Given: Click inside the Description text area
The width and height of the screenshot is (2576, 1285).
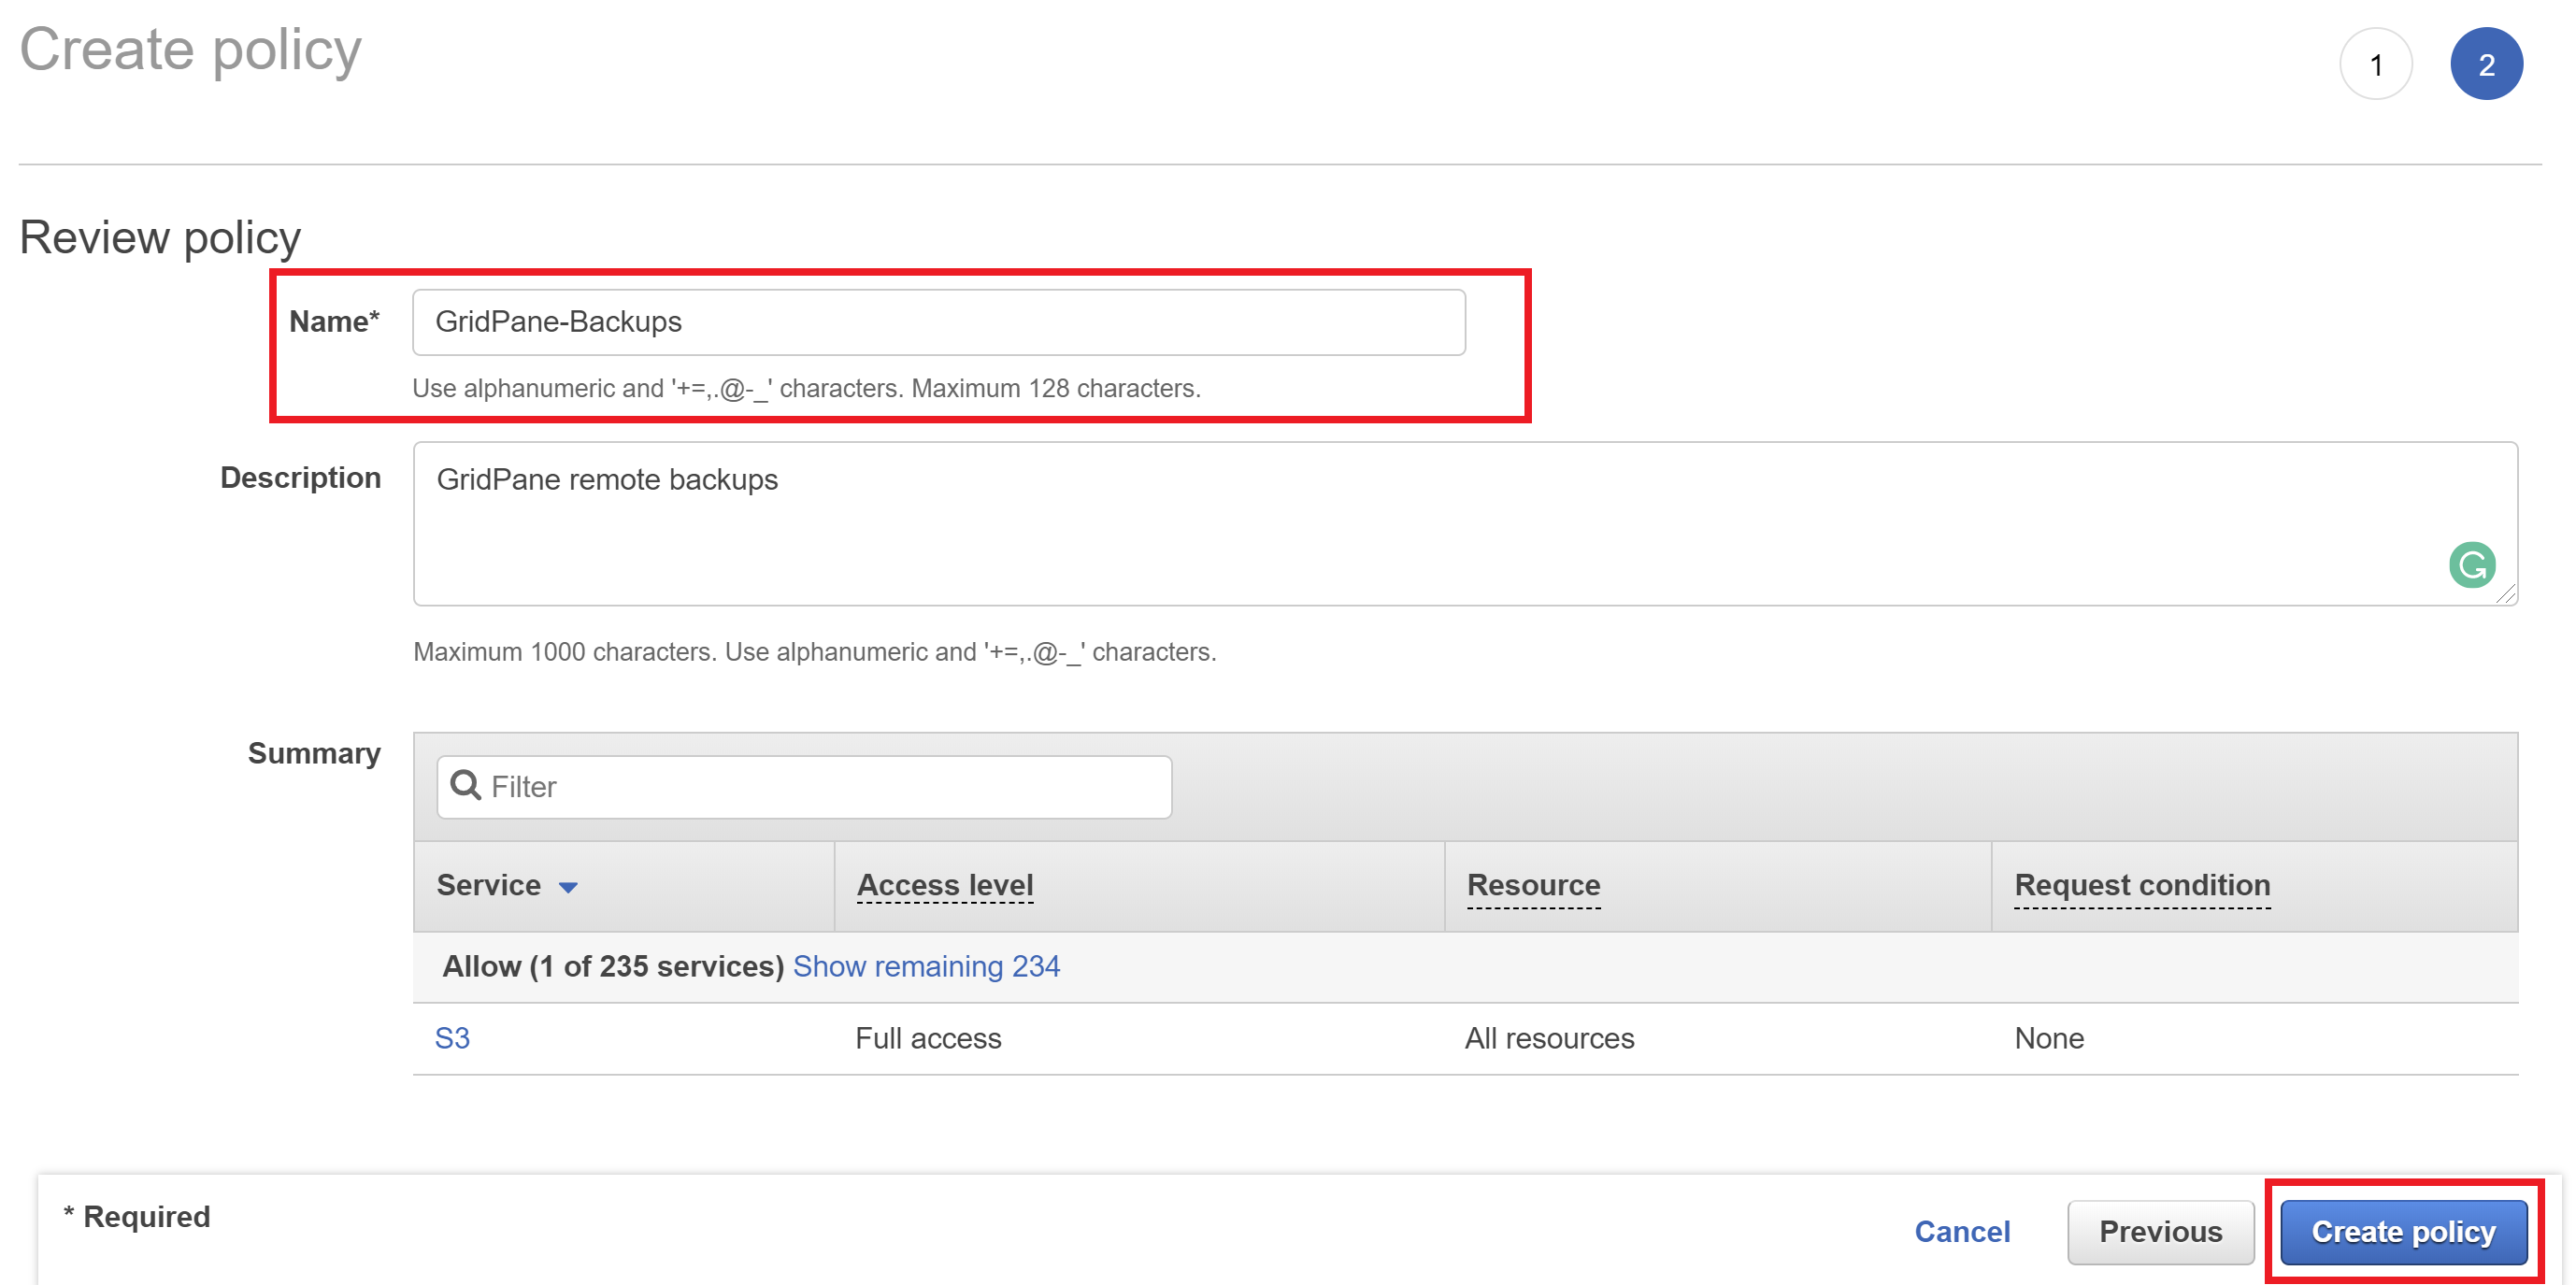Looking at the screenshot, I should coord(1465,524).
